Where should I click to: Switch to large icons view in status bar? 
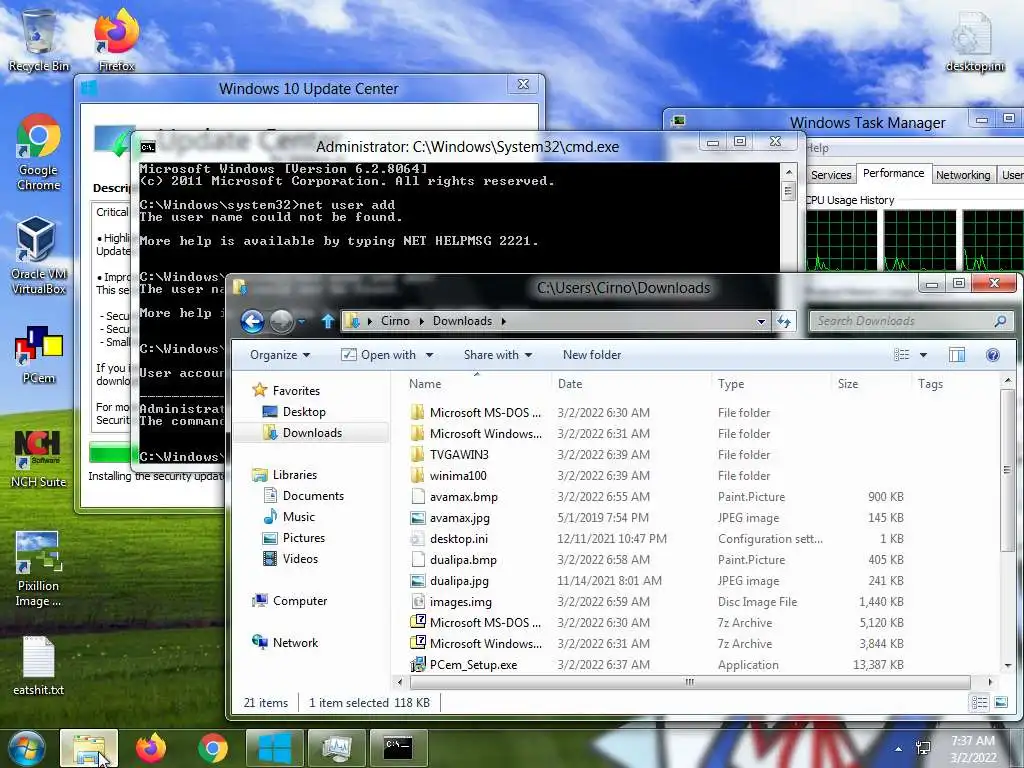(x=1000, y=703)
